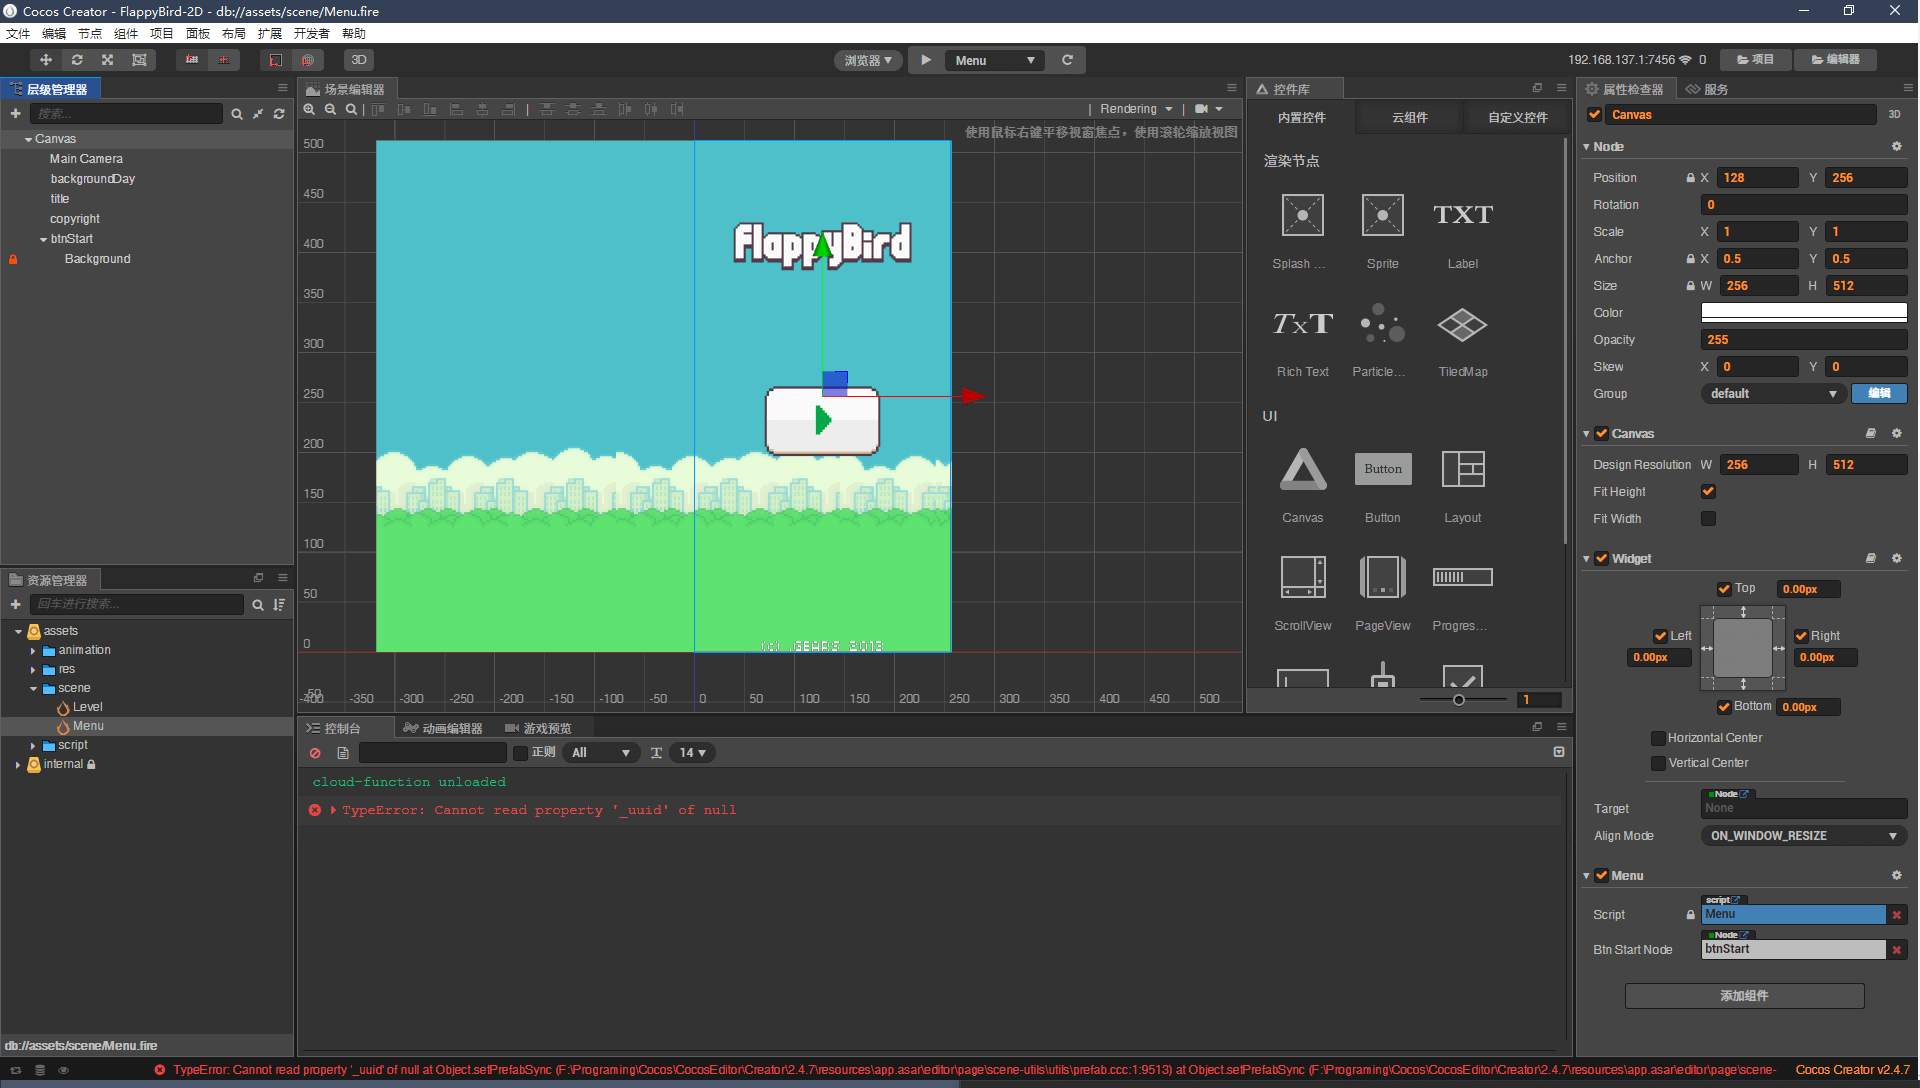Open the Rendering mode dropdown
The height and width of the screenshot is (1088, 1920).
point(1136,109)
